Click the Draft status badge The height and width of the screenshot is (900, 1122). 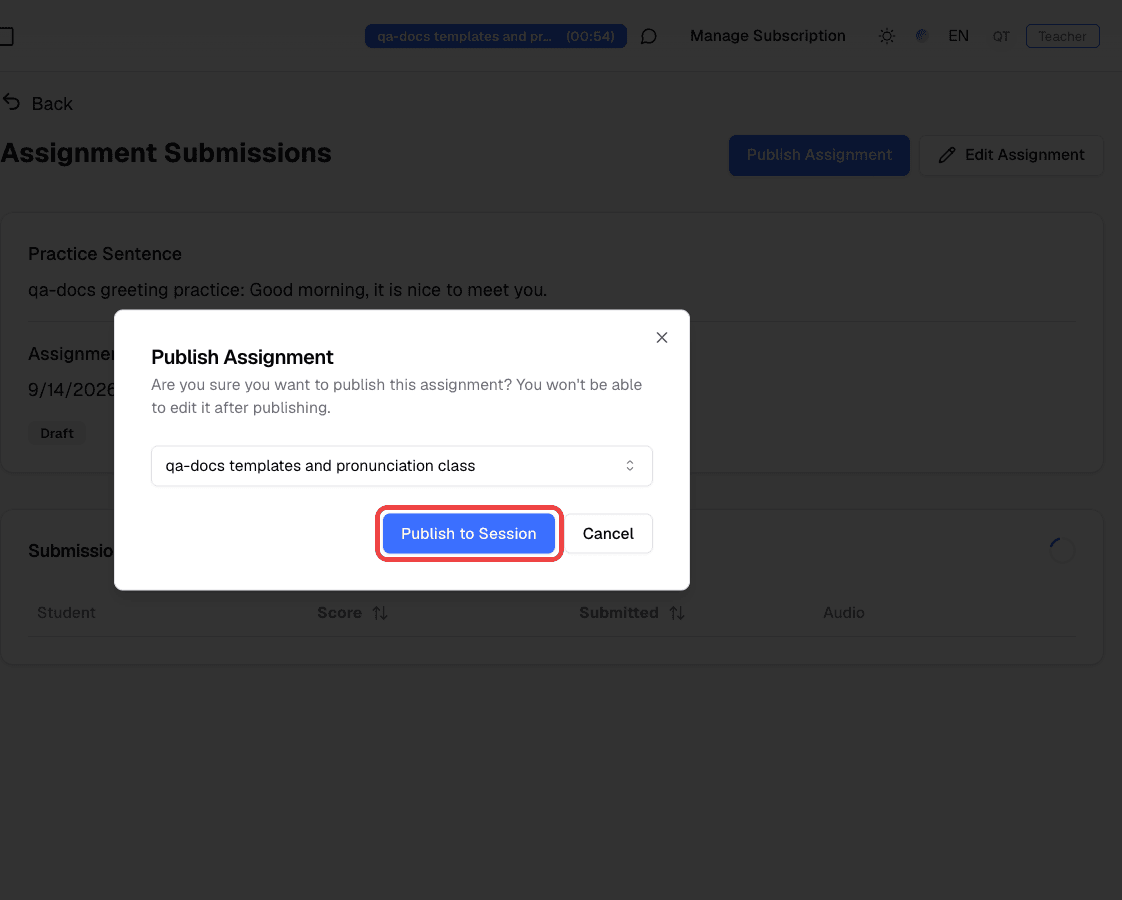point(57,434)
